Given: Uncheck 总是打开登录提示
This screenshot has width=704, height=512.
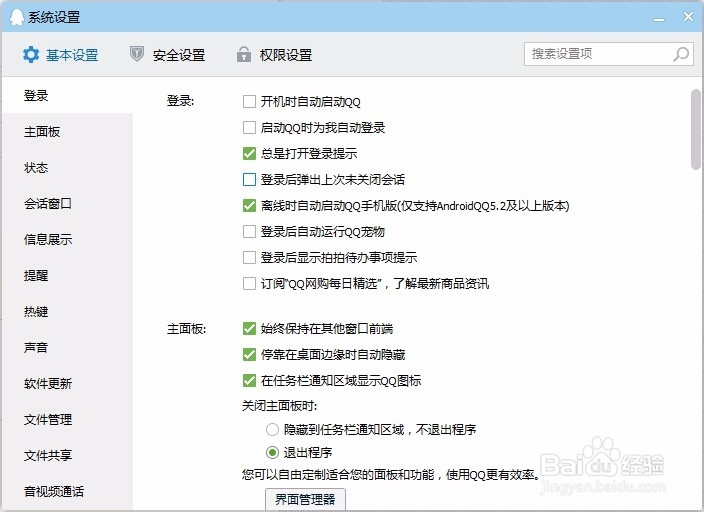Looking at the screenshot, I should 249,154.
